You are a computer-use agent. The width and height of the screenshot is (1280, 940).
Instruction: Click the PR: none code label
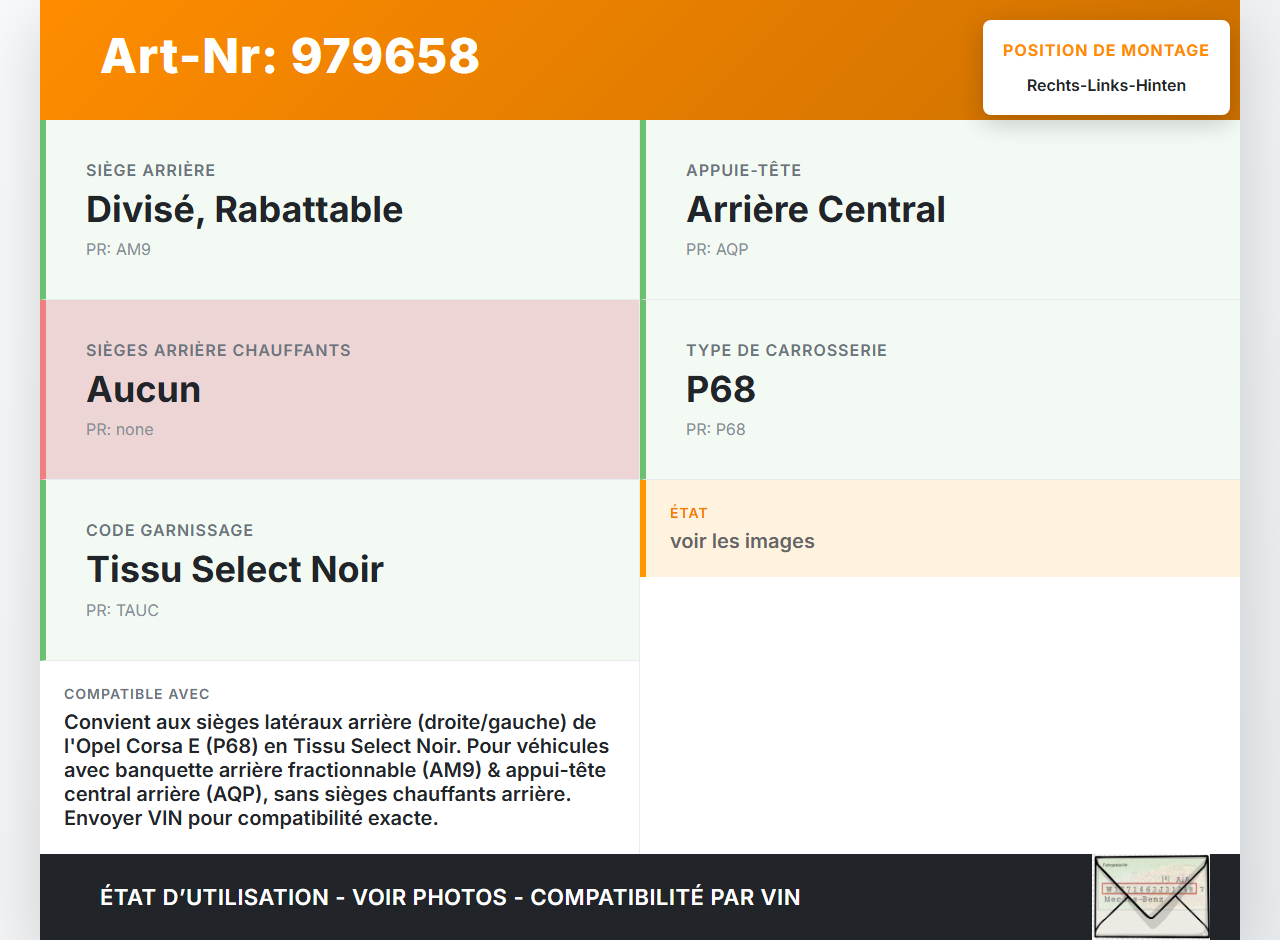click(120, 429)
